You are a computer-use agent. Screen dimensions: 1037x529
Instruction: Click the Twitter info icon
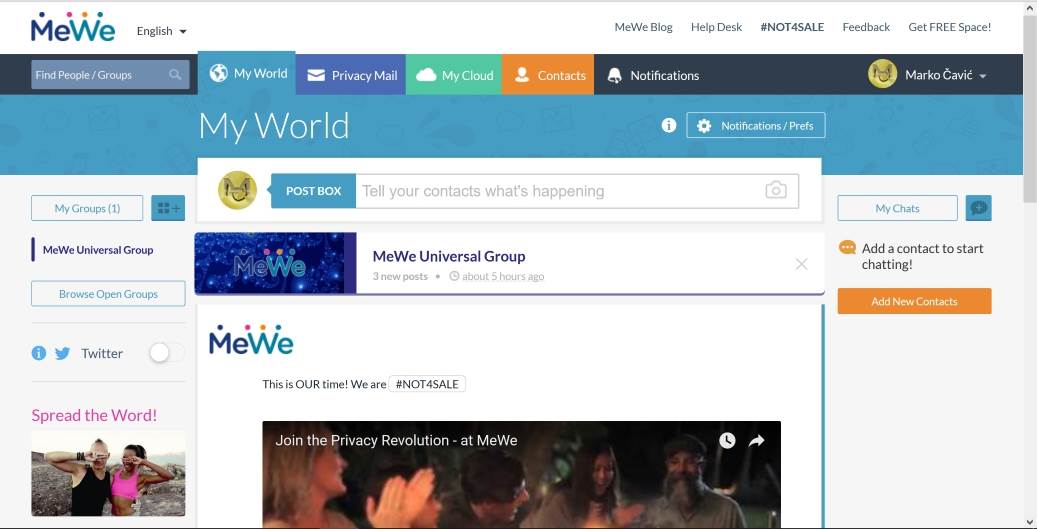[x=39, y=353]
